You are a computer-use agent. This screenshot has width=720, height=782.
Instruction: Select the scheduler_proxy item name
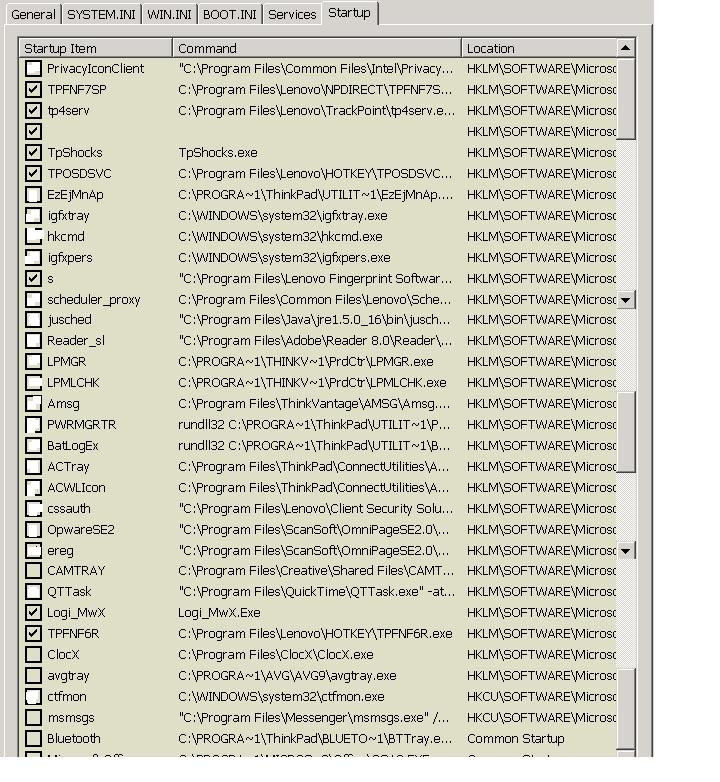click(94, 299)
